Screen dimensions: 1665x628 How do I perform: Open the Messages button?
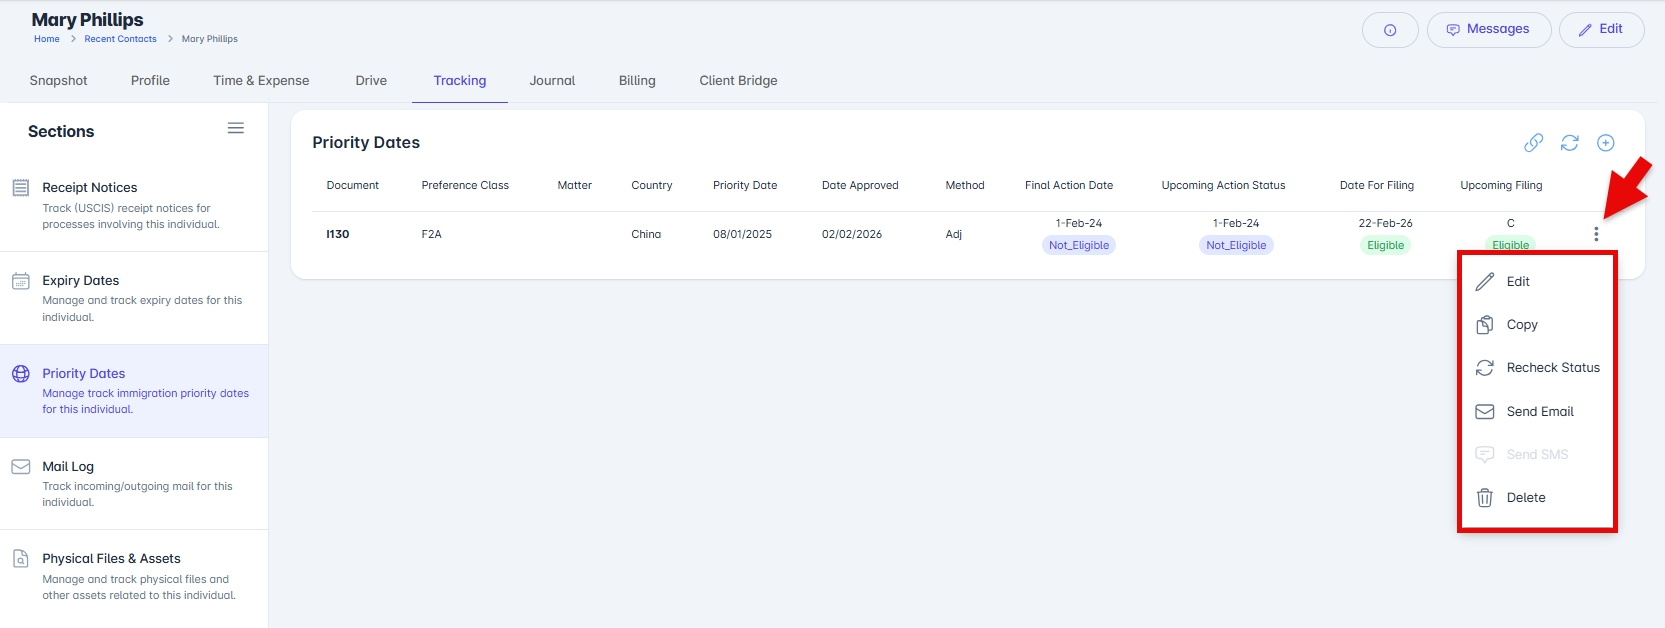tap(1489, 30)
